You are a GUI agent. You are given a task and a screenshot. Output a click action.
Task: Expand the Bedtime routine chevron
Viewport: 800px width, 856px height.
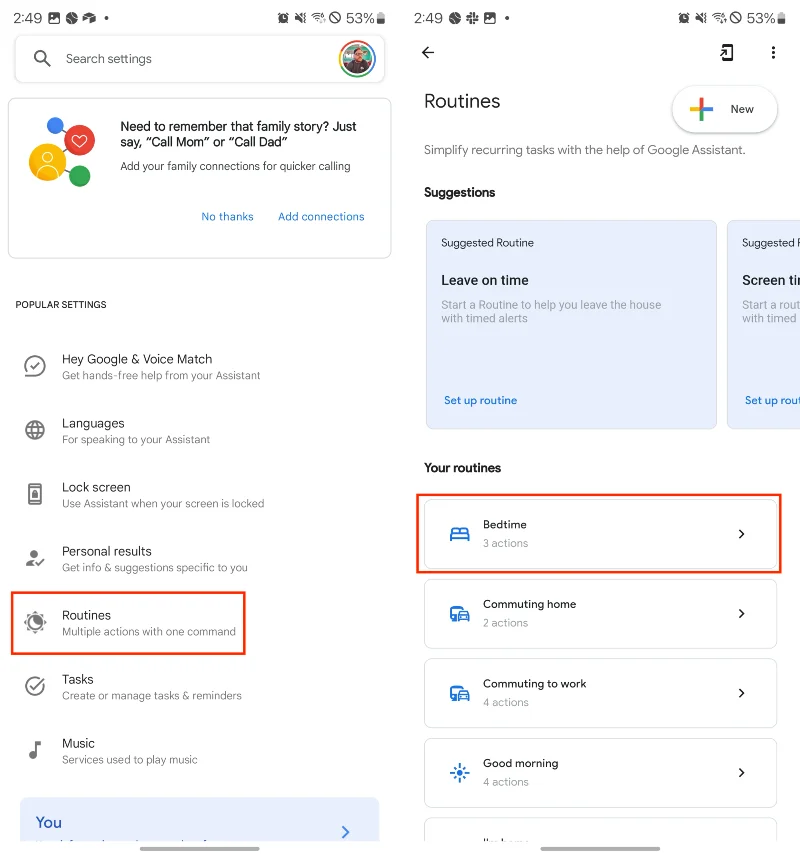(x=742, y=534)
